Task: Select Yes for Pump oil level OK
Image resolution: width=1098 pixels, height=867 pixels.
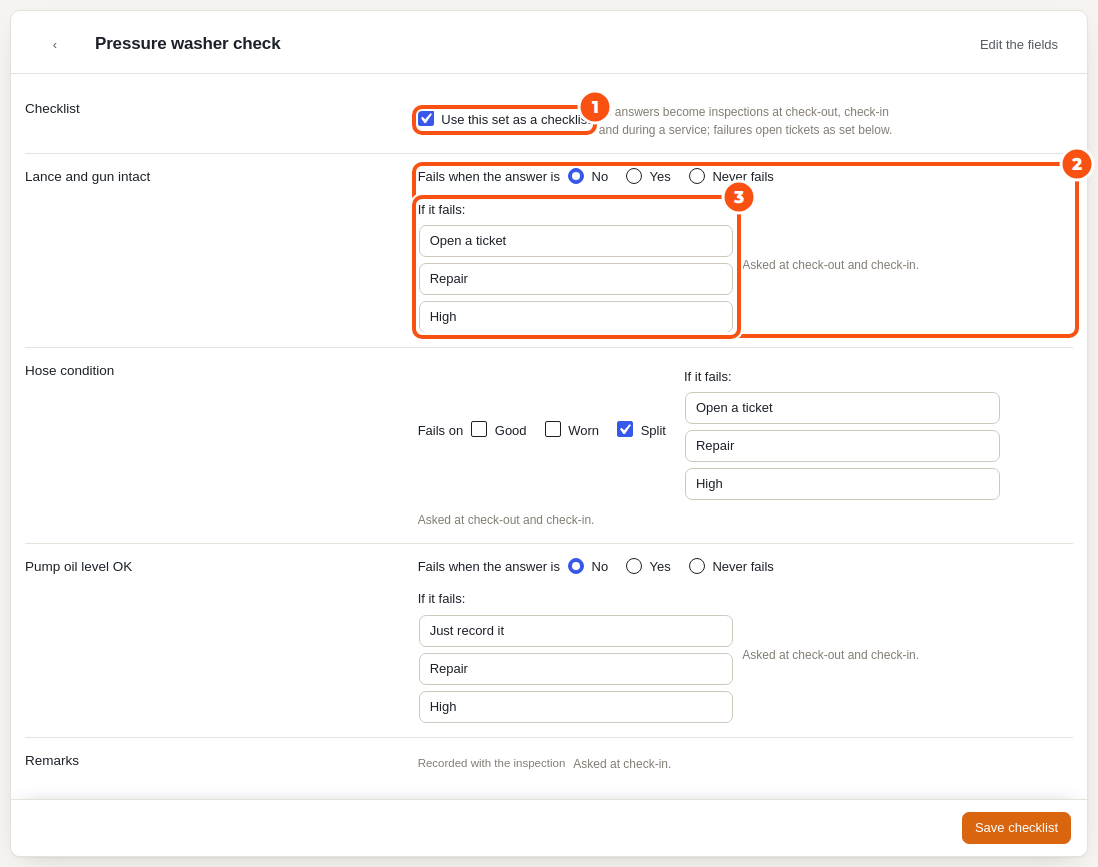Action: point(634,566)
